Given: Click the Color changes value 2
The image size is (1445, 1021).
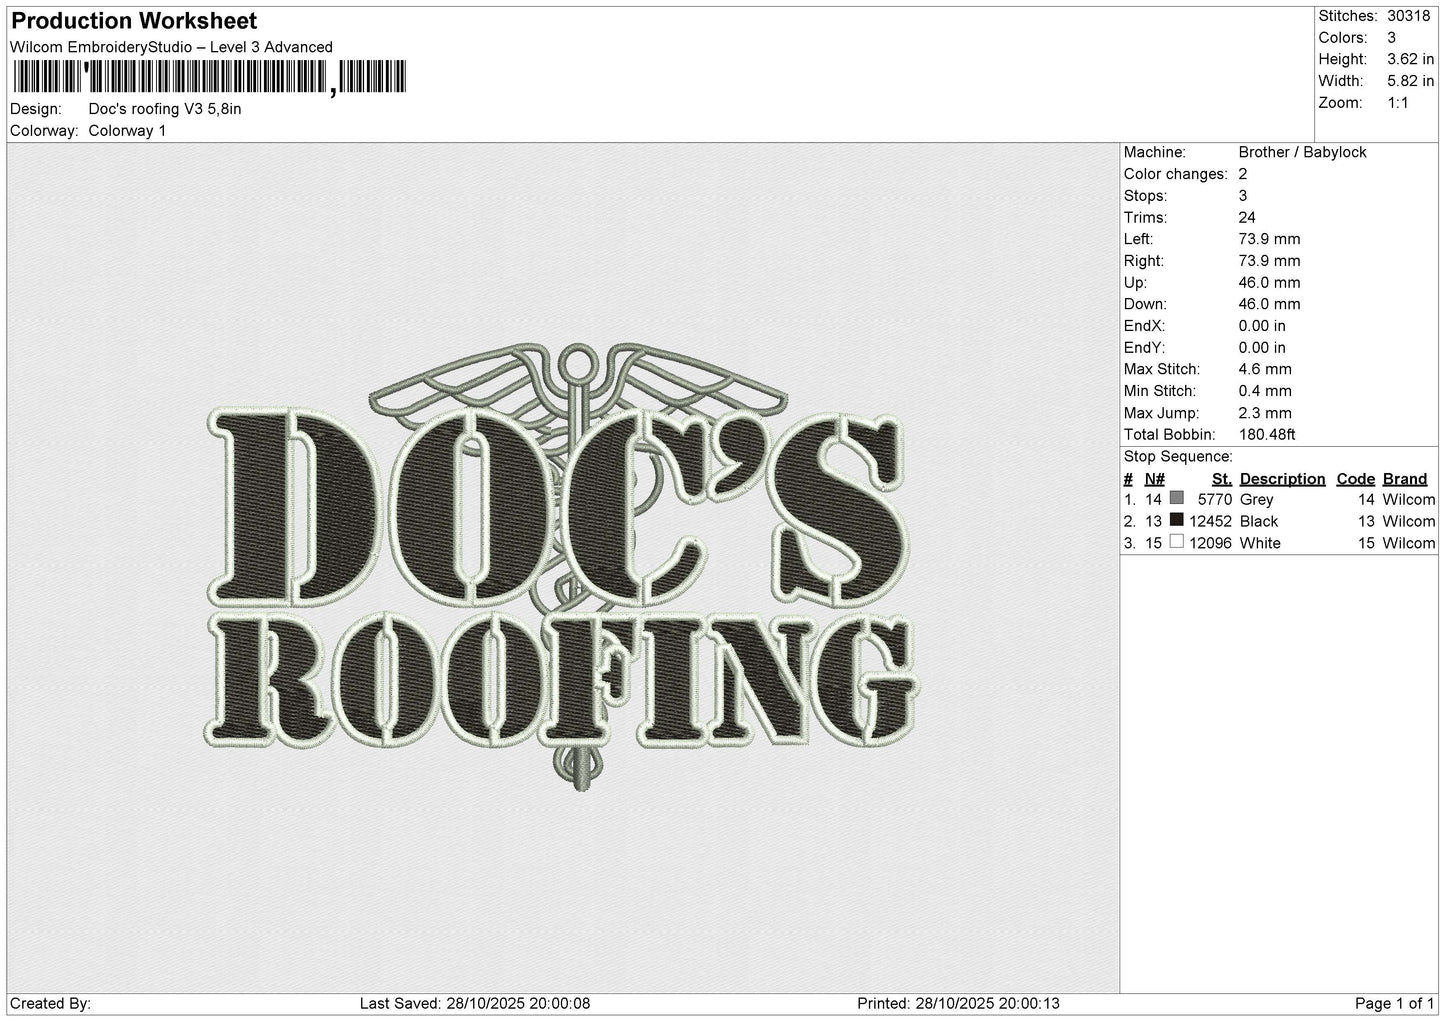Looking at the screenshot, I should [x=1243, y=174].
